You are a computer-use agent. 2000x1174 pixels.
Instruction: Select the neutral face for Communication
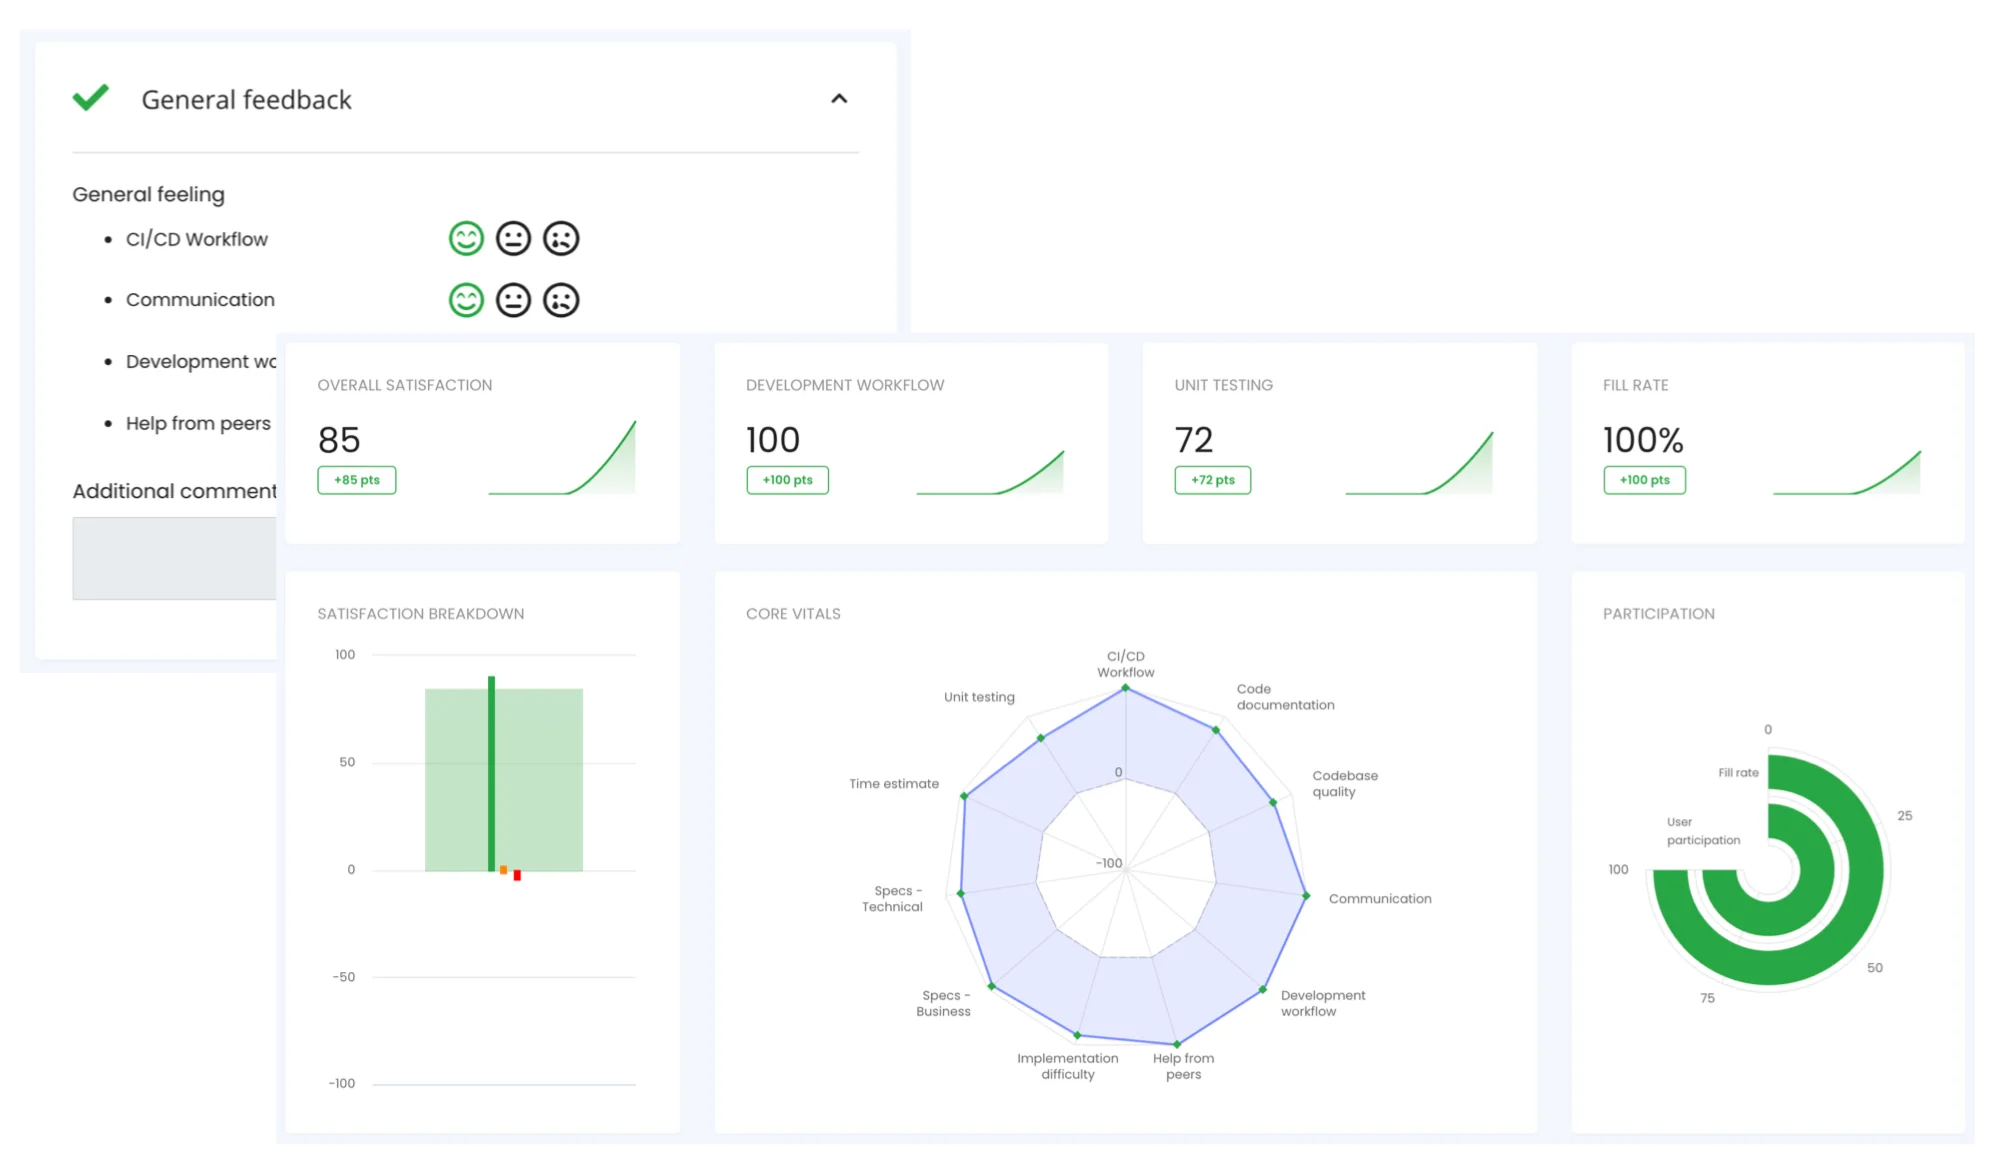click(x=514, y=298)
